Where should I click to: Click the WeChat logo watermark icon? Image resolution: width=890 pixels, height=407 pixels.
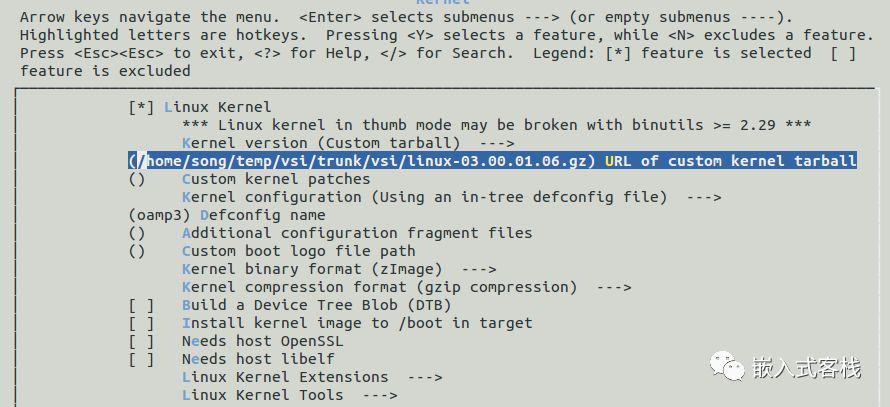point(727,365)
